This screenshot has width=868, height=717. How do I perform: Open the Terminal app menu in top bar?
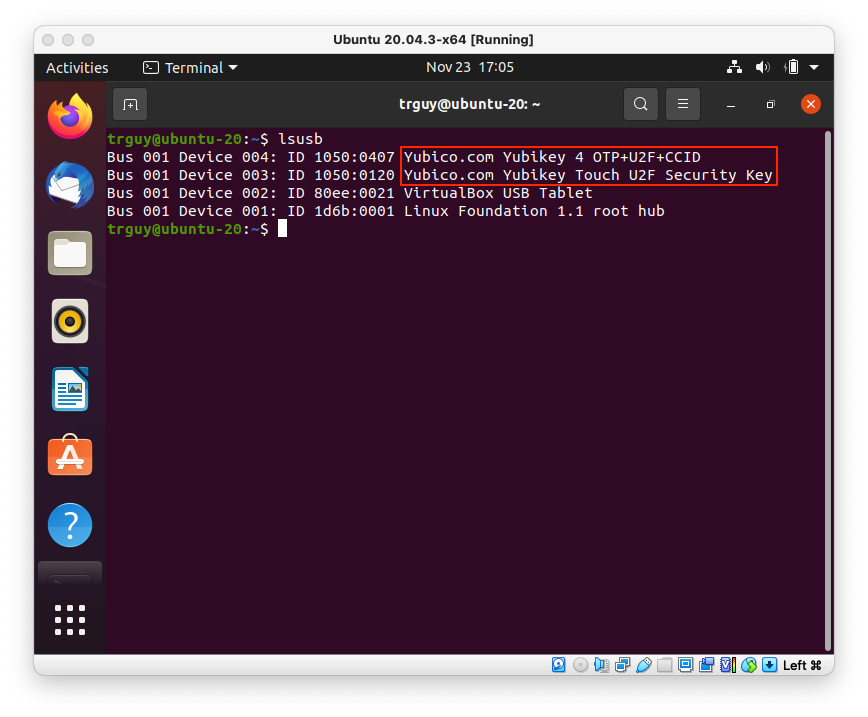tap(190, 68)
